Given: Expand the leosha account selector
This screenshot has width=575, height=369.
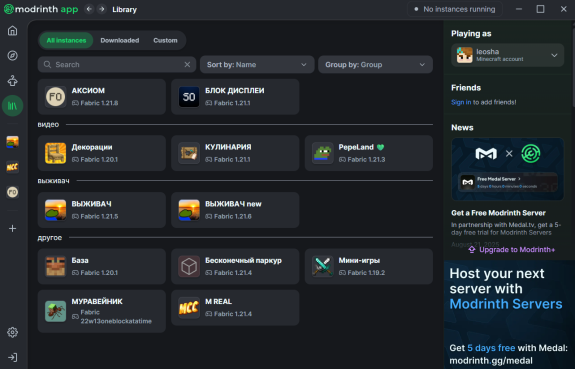Looking at the screenshot, I should click(x=508, y=55).
